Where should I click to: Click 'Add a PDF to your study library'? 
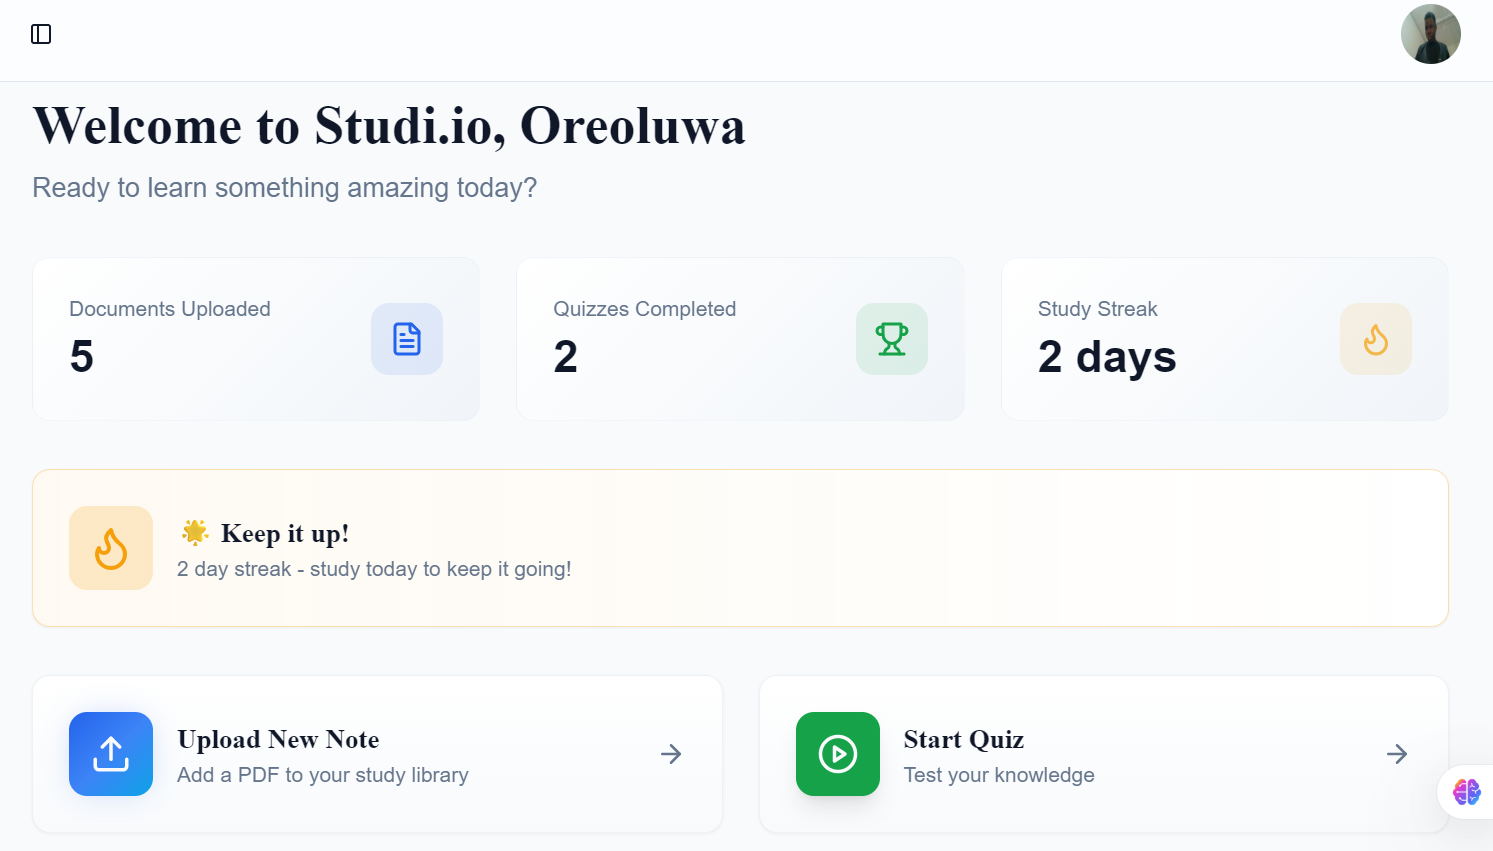[x=323, y=775]
